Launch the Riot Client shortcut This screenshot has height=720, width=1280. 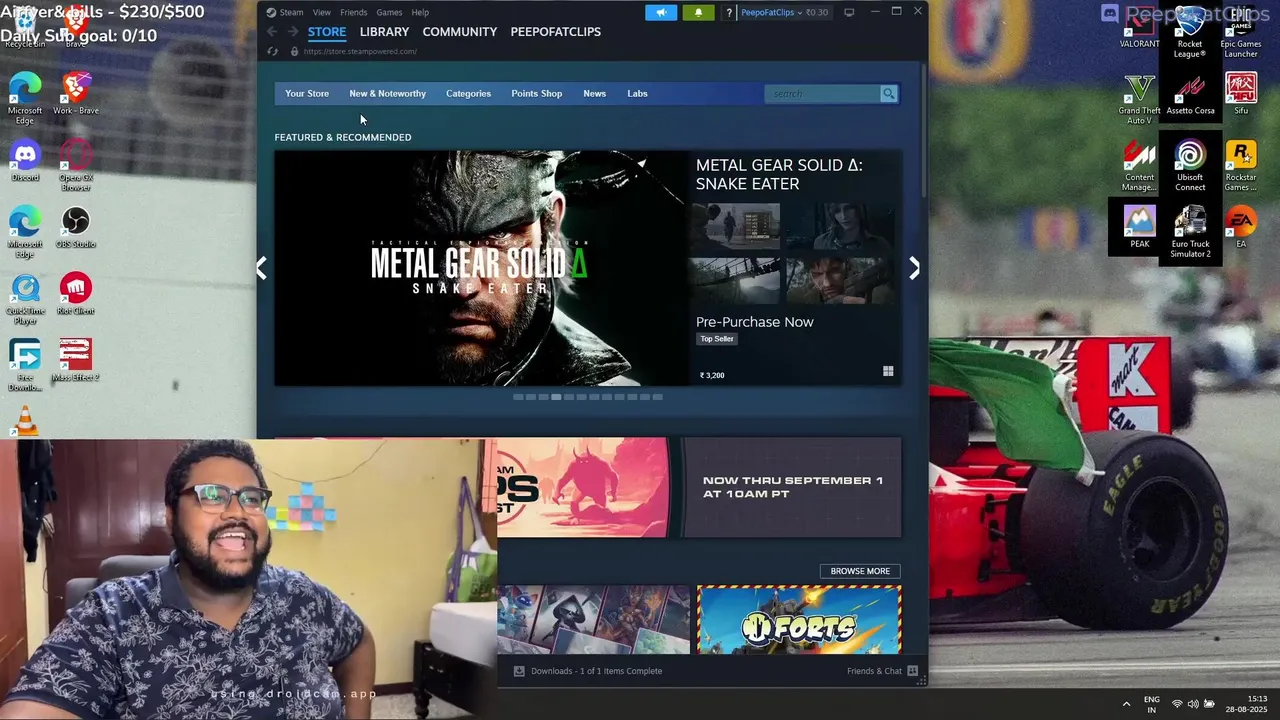75,294
